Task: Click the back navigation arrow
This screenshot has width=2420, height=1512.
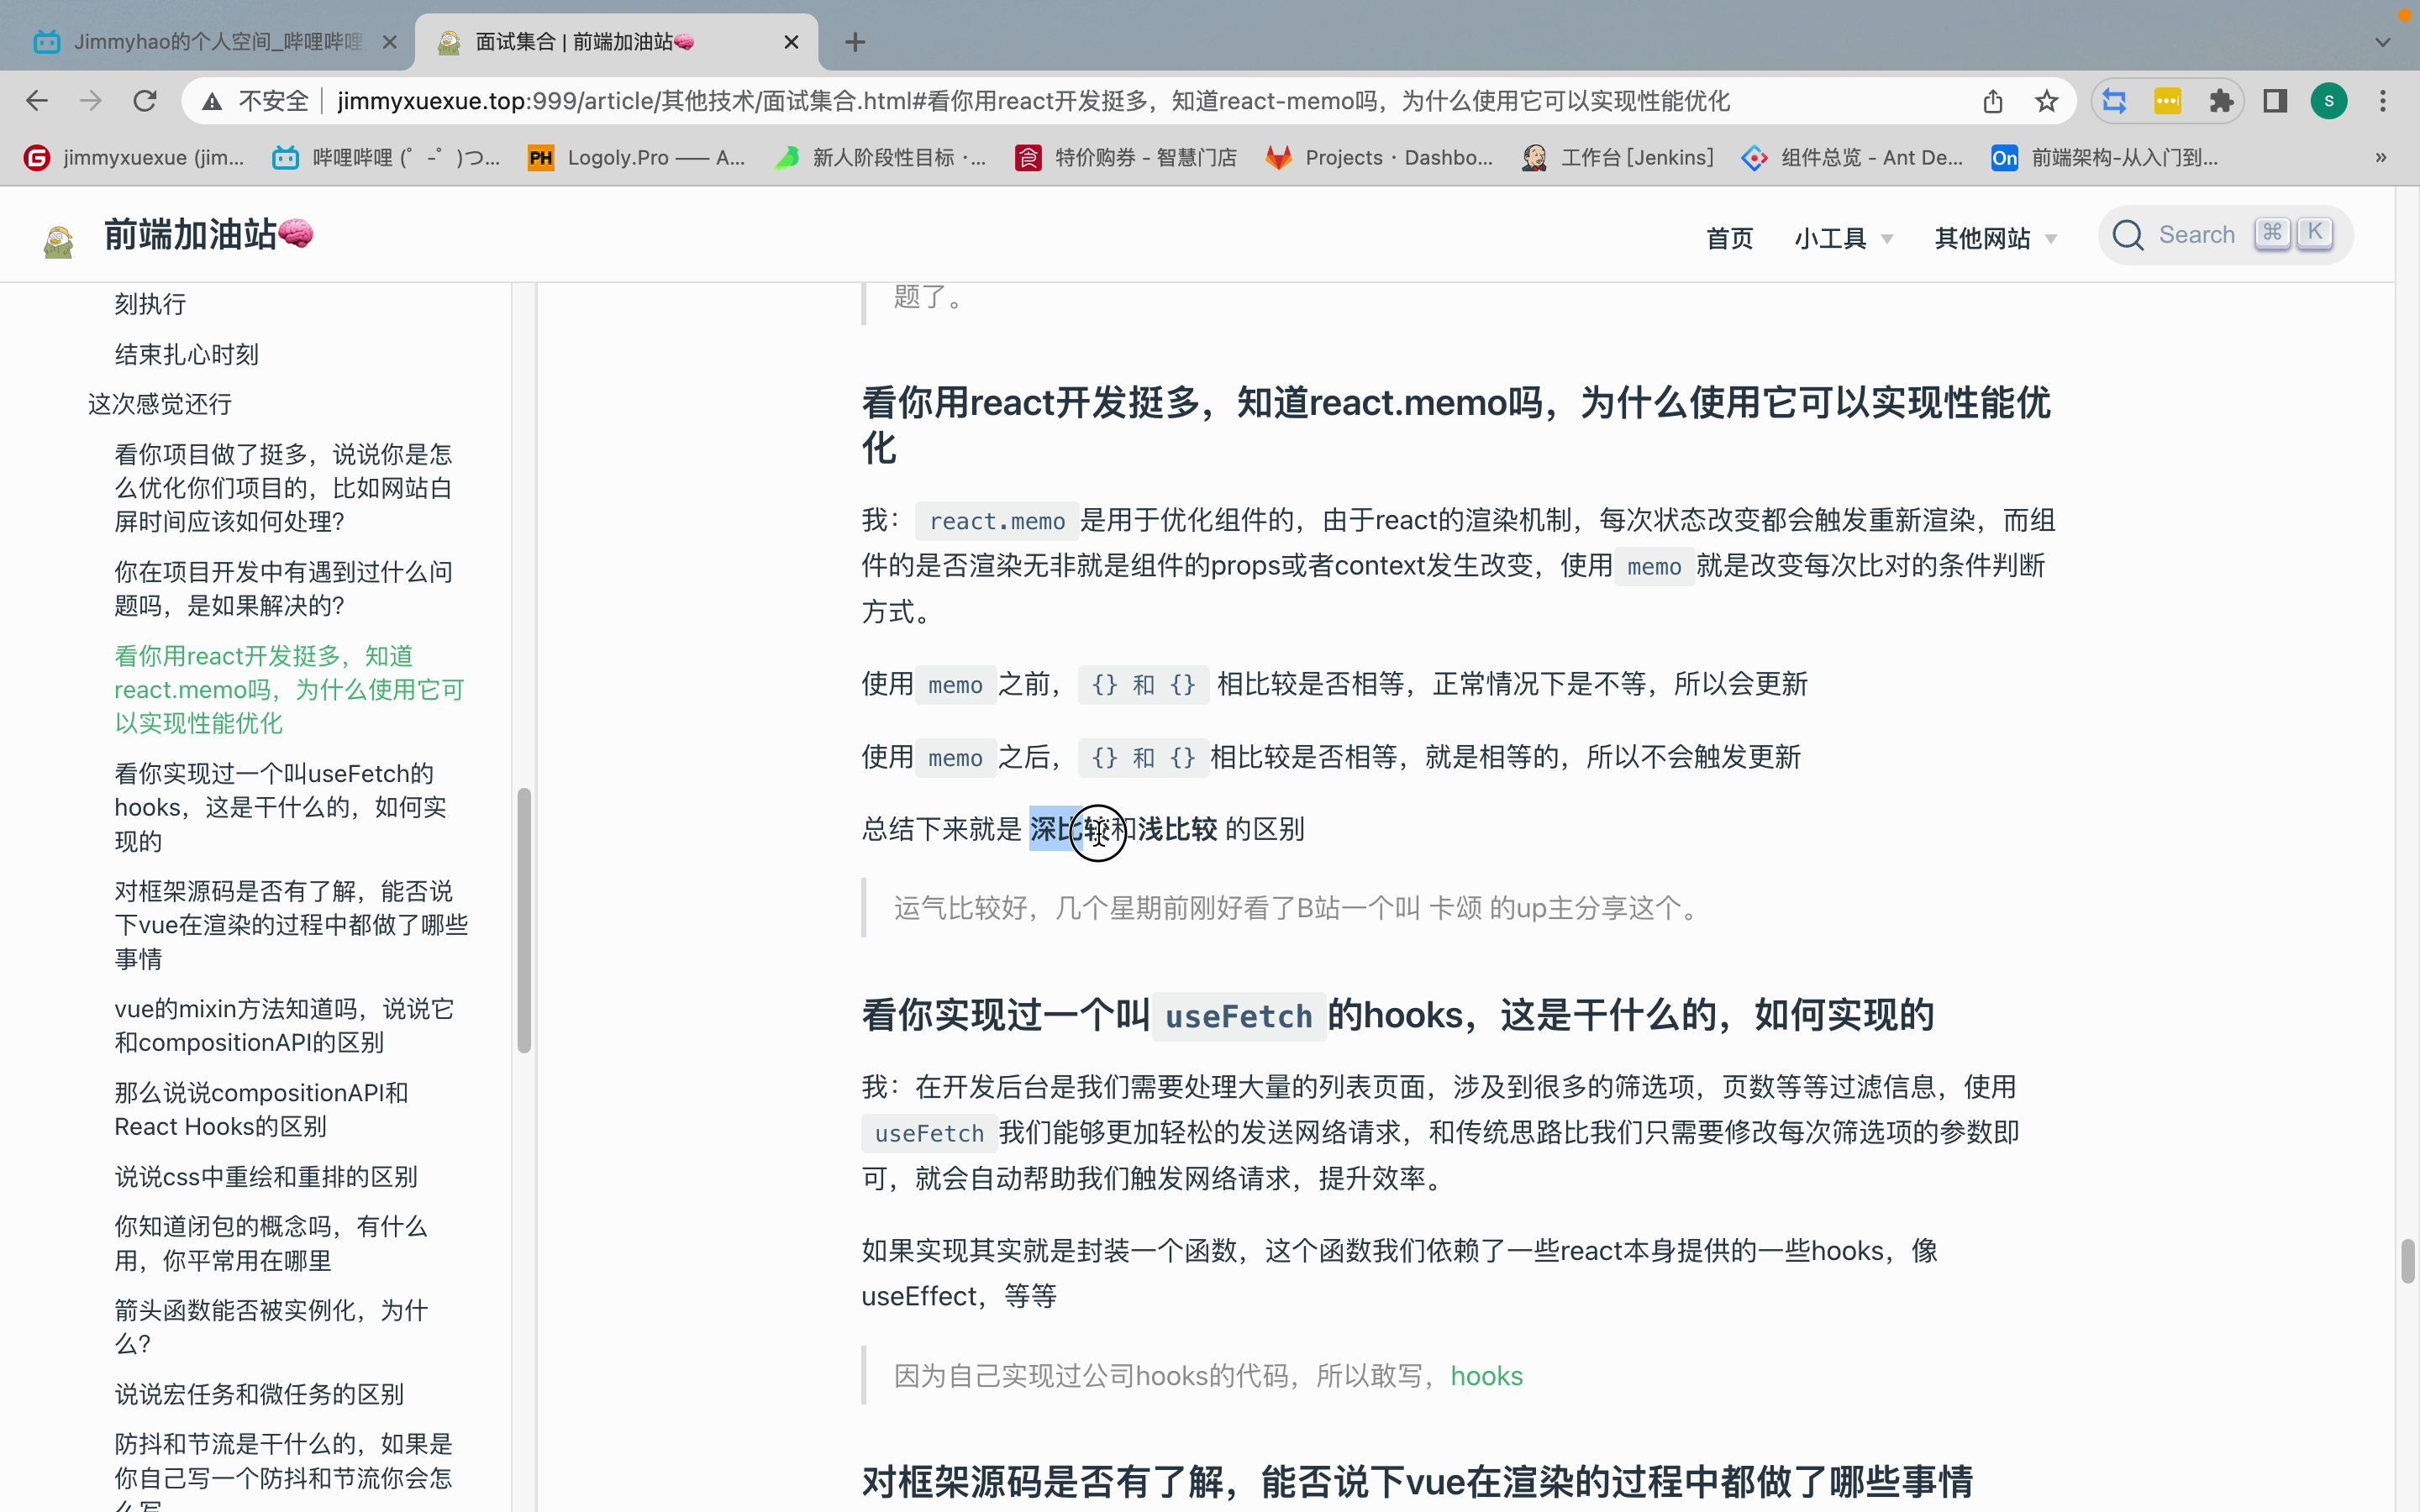Action: point(37,101)
